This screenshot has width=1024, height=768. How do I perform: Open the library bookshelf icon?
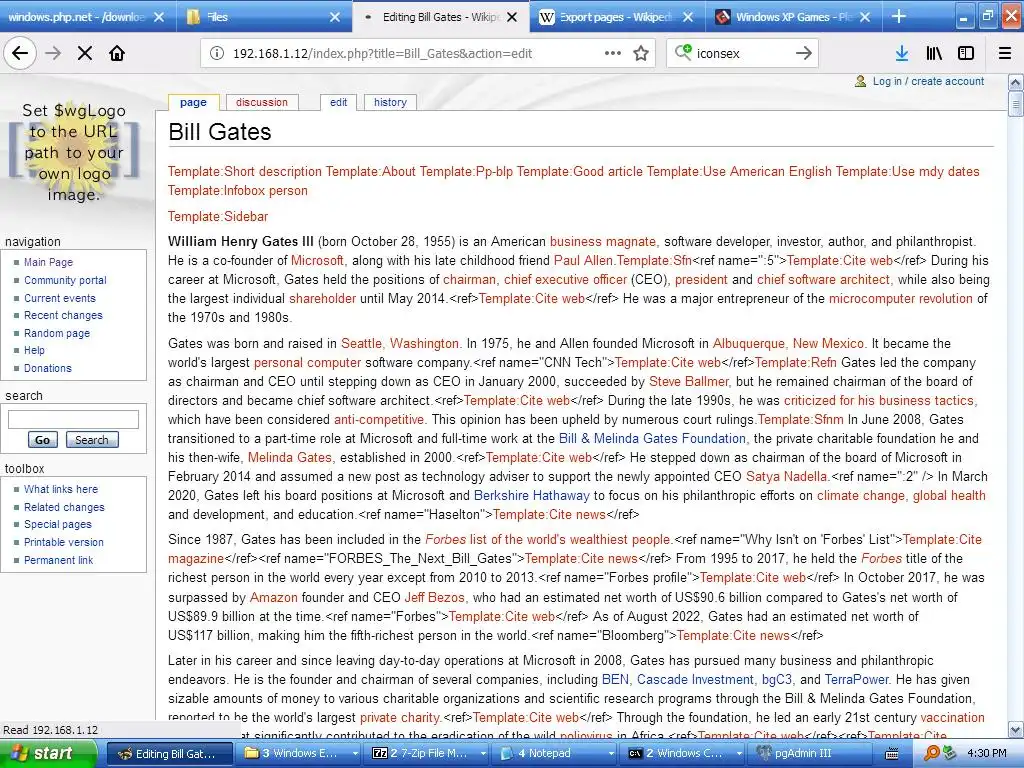(934, 54)
